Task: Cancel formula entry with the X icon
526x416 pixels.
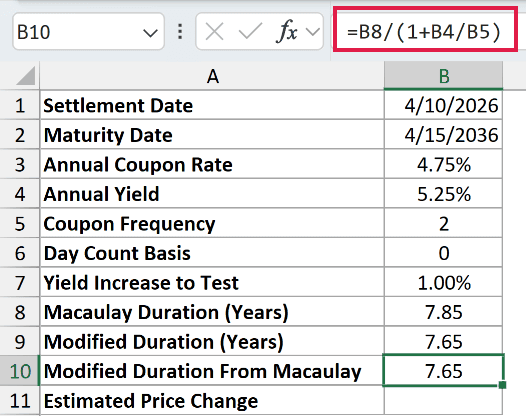Action: click(214, 32)
